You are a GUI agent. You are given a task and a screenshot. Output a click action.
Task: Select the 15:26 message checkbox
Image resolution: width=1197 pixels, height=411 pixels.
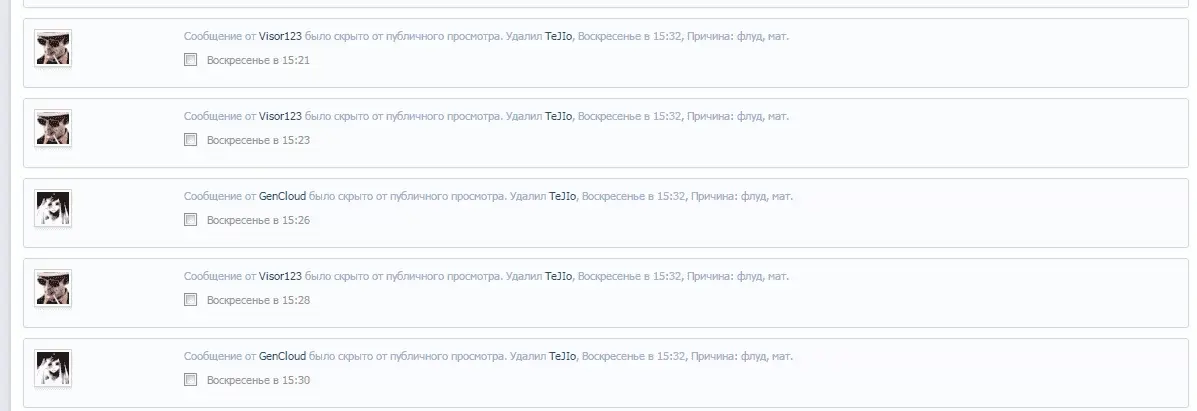point(191,220)
